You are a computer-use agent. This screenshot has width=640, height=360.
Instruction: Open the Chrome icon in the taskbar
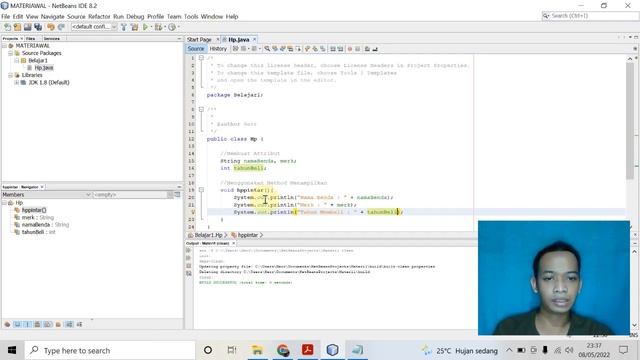click(x=283, y=350)
